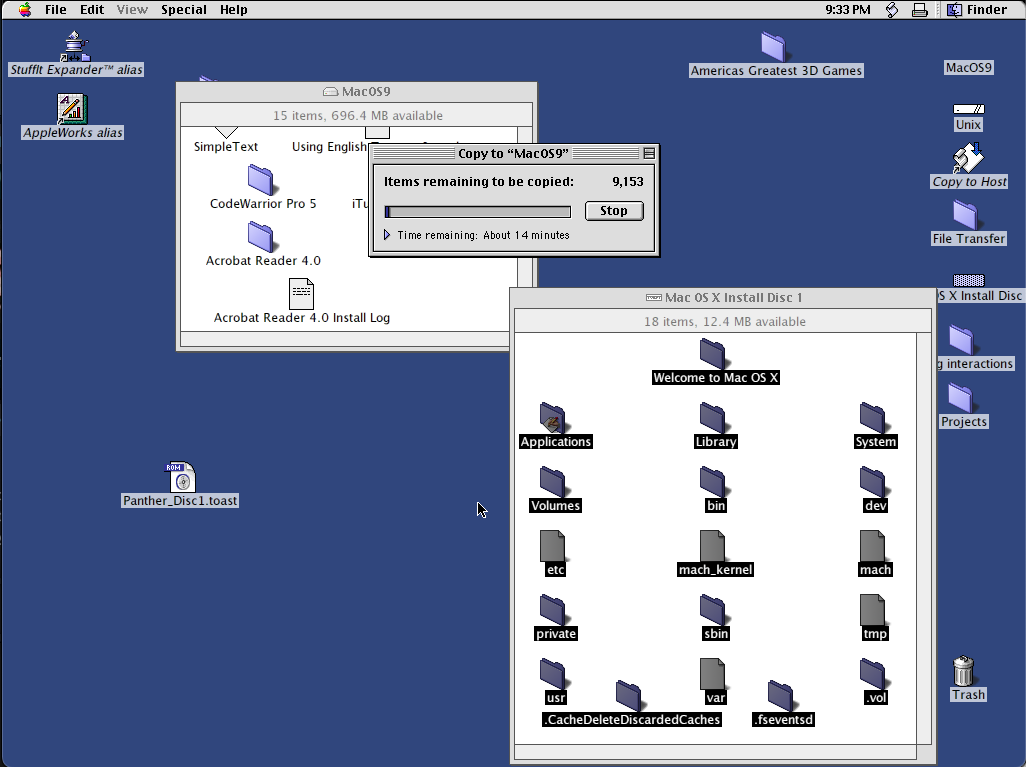Open the StuffIt Expander alias
Image resolution: width=1026 pixels, height=767 pixels.
pyautogui.click(x=76, y=45)
